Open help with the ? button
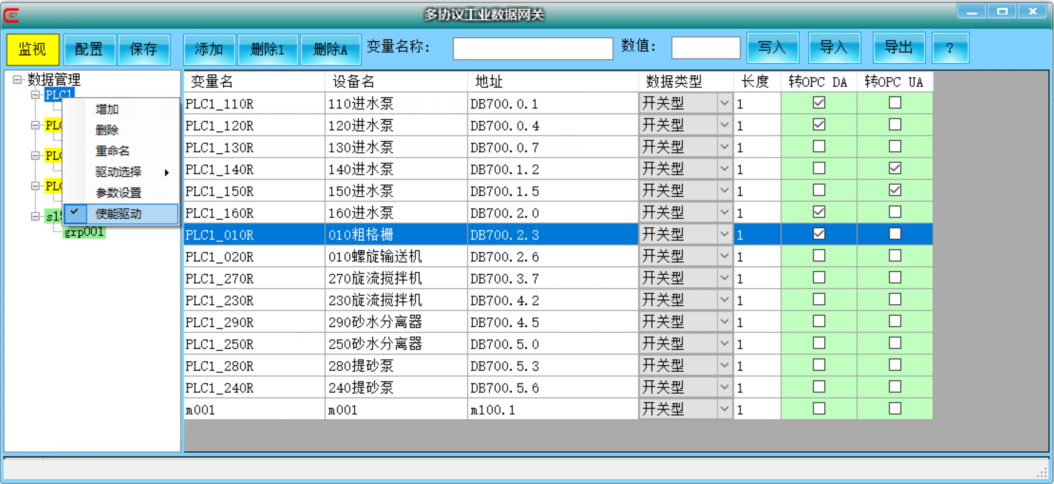Image resolution: width=1054 pixels, height=484 pixels. click(x=950, y=48)
